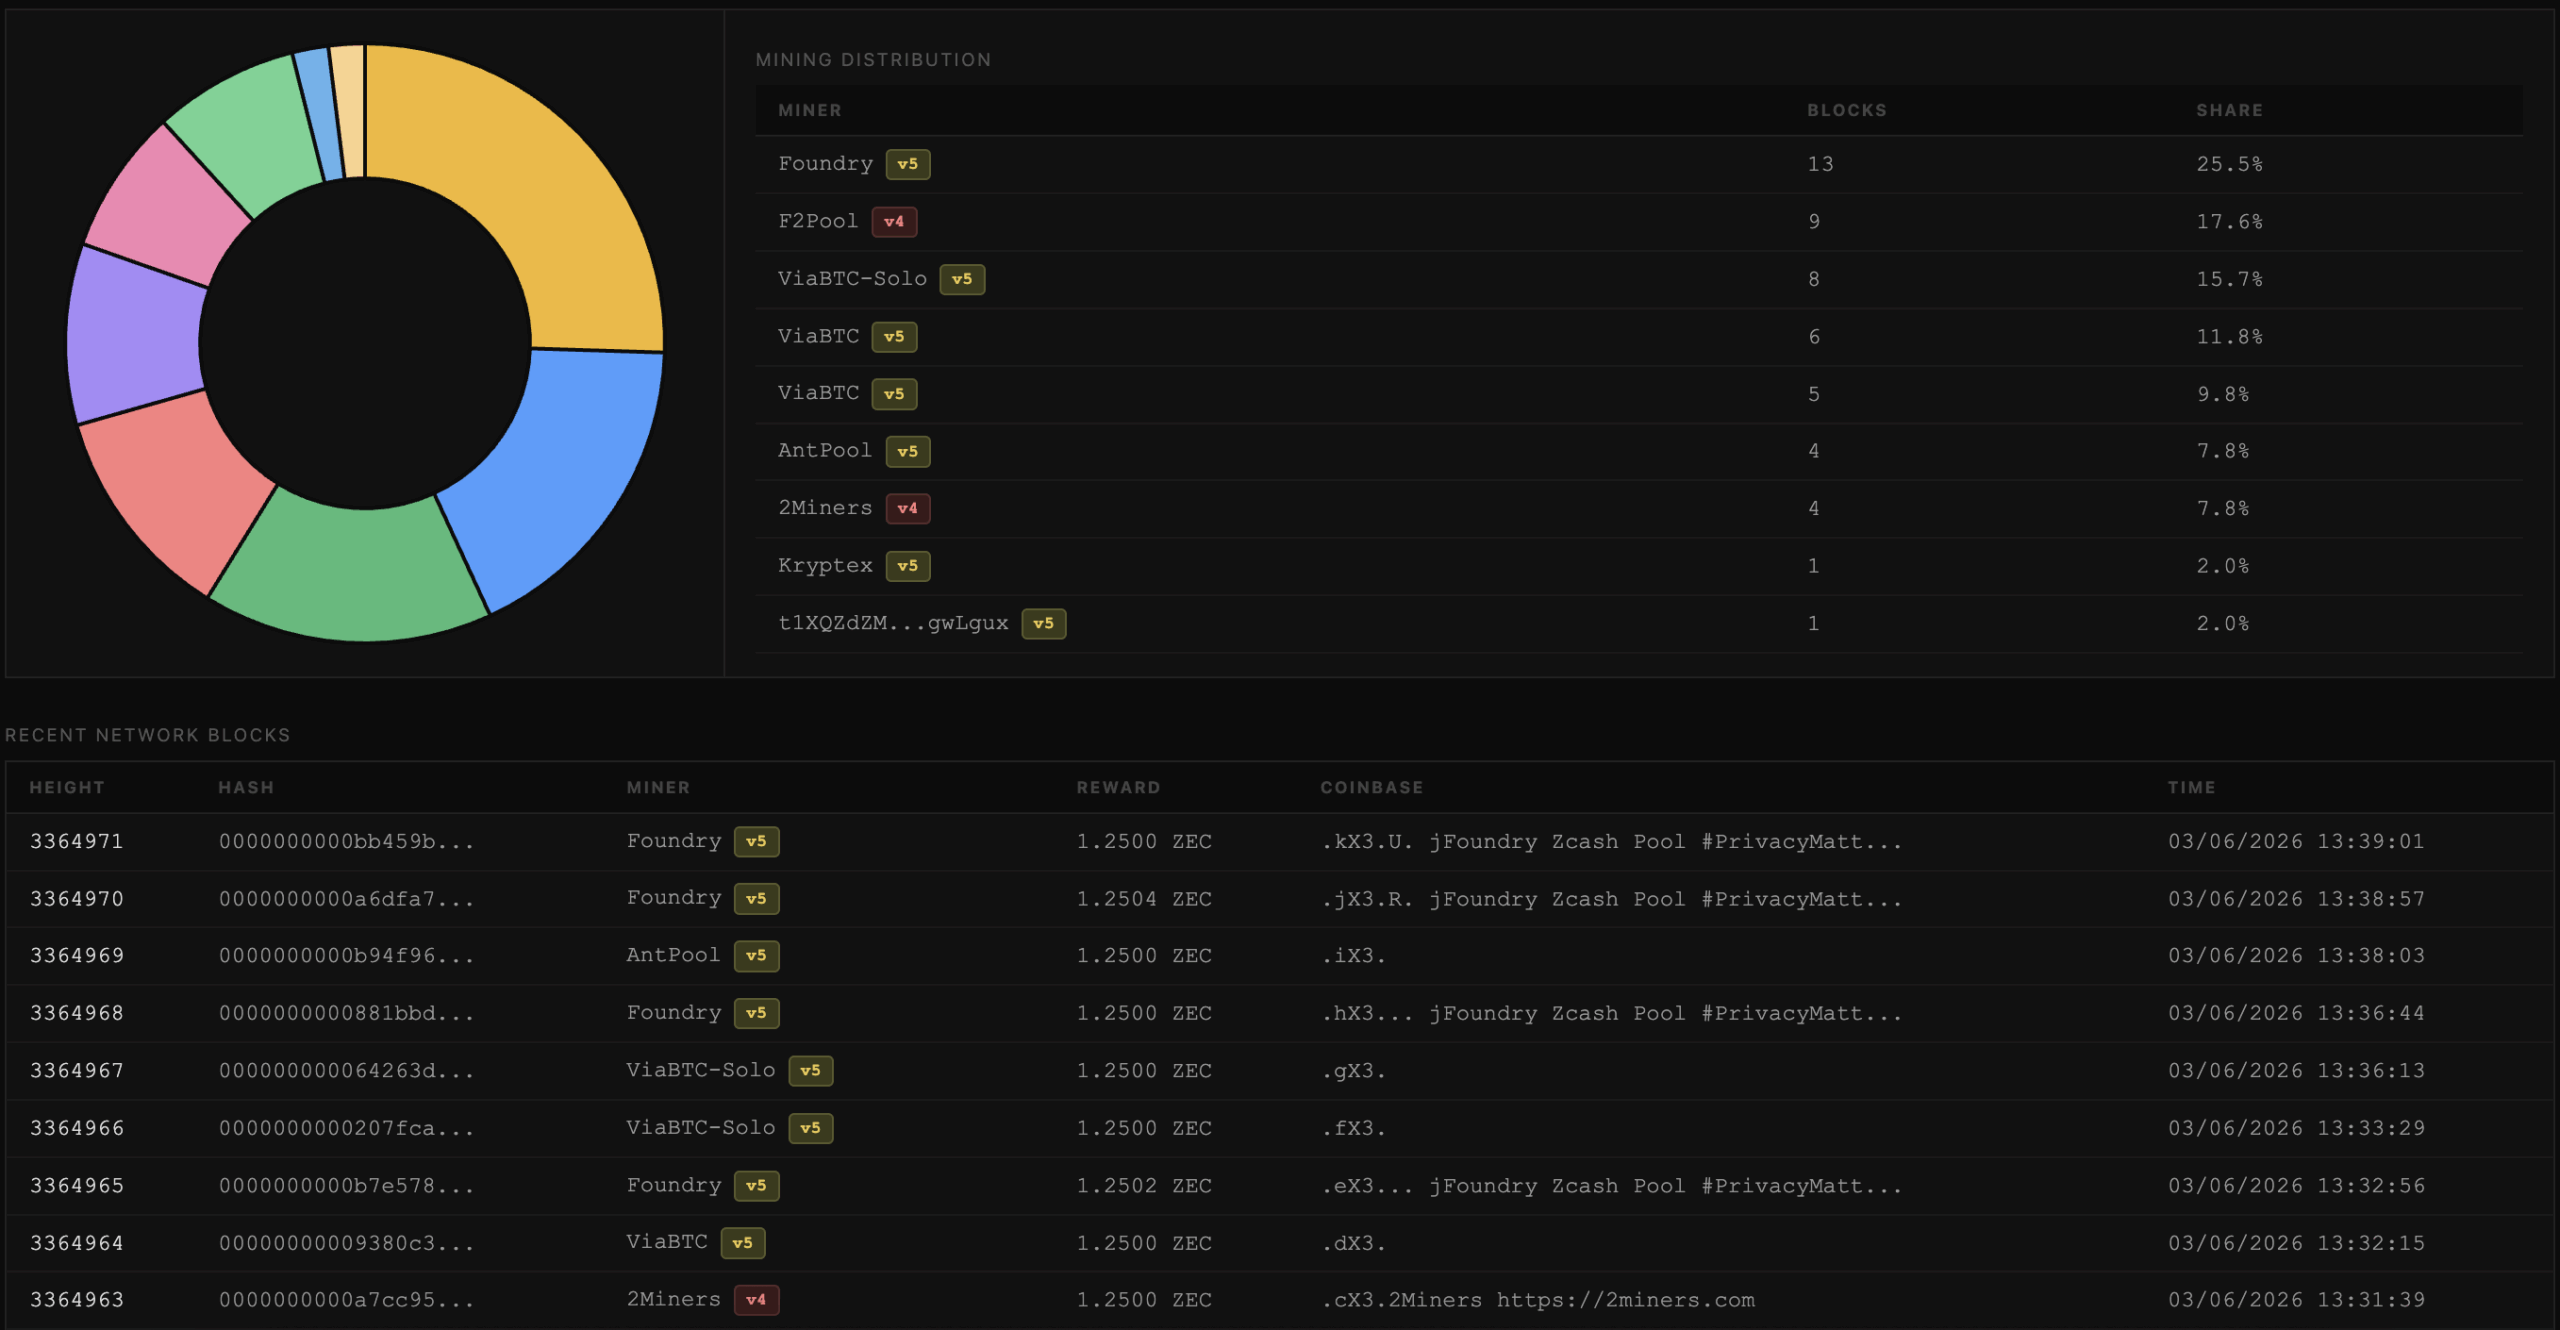
Task: Click reward 1.2502 ZEC
Action: pyautogui.click(x=1144, y=1186)
